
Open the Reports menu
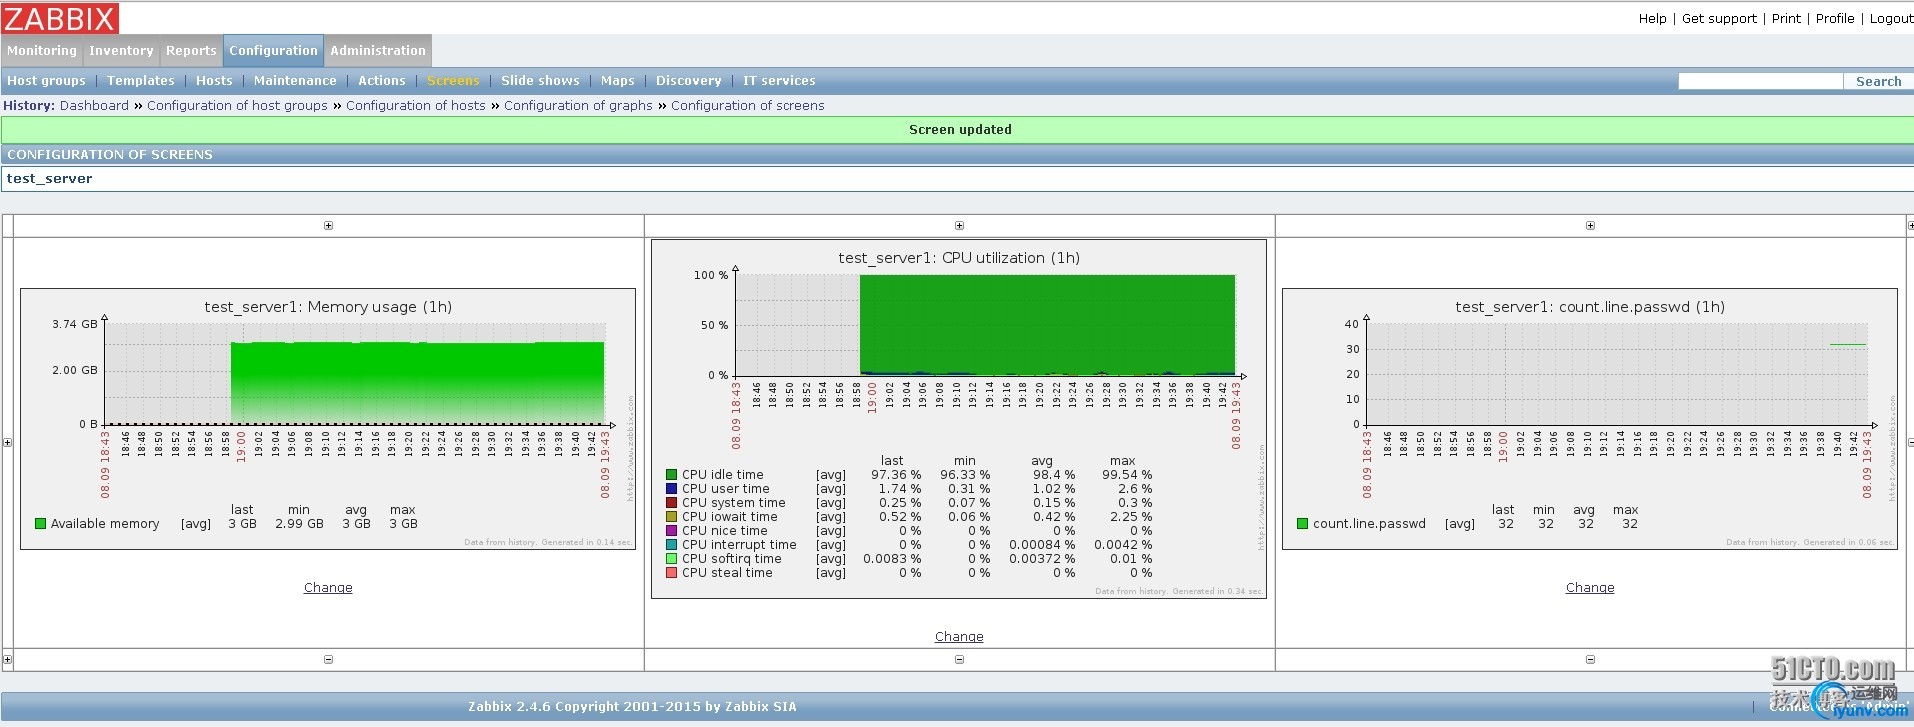coord(191,51)
